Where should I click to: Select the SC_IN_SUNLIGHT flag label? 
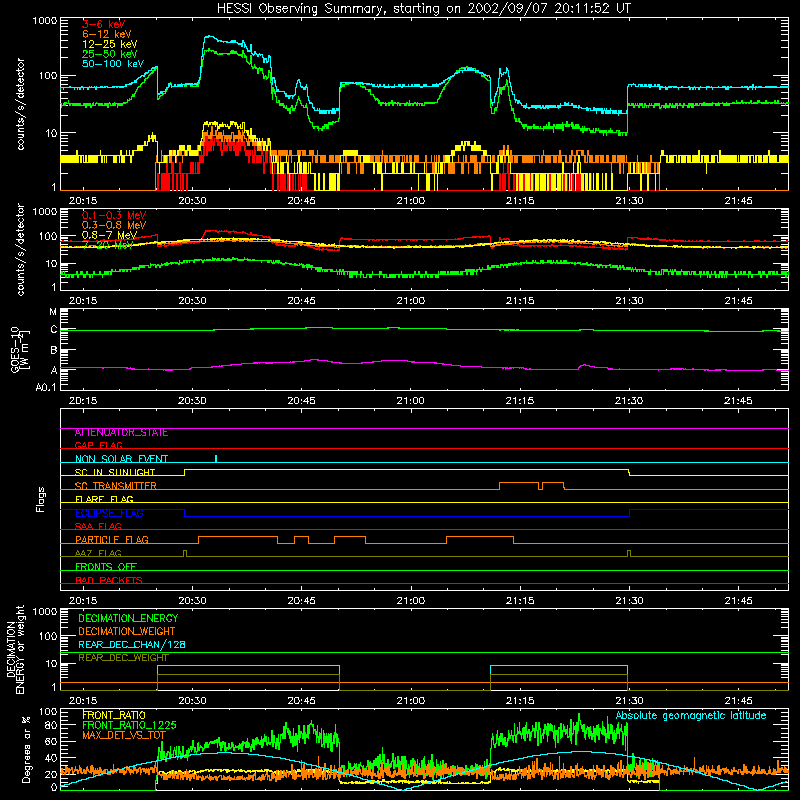click(x=115, y=472)
